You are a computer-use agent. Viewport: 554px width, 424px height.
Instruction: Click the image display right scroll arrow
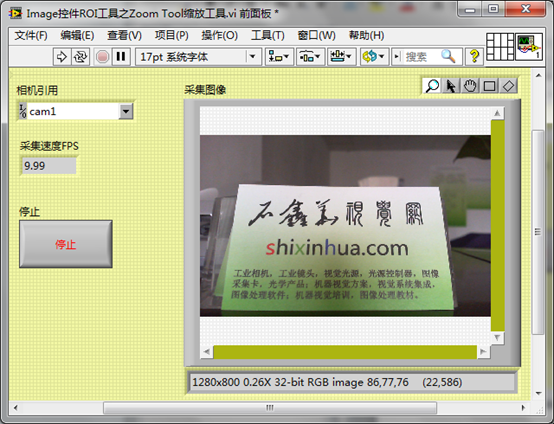coord(483,352)
